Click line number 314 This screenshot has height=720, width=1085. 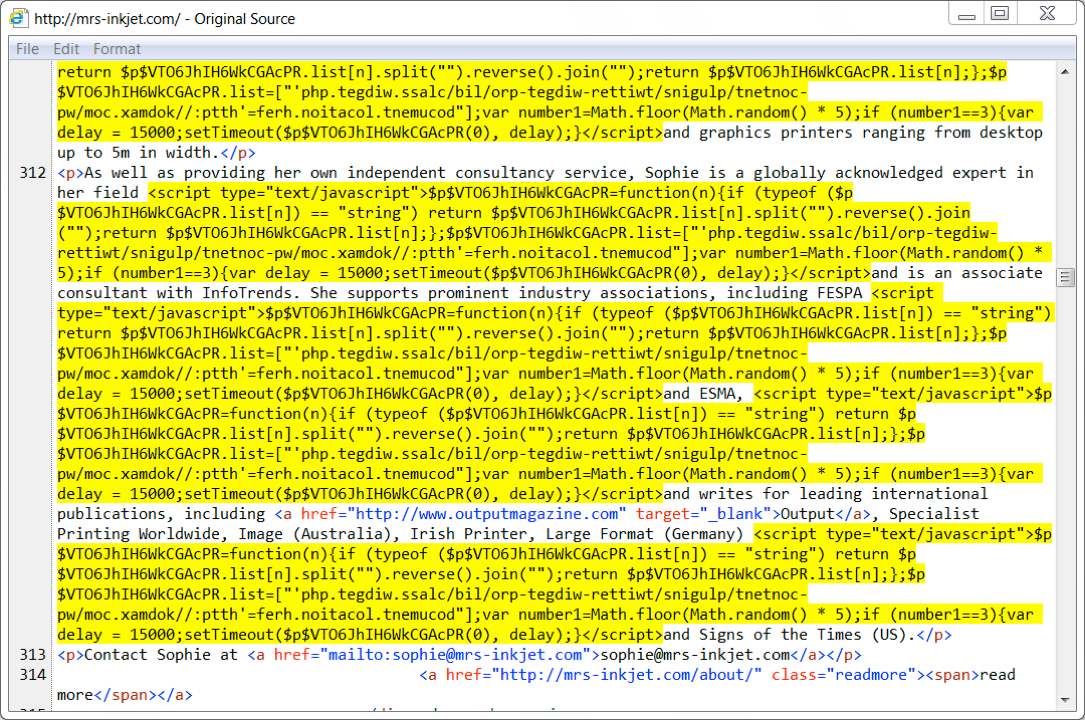tap(33, 675)
